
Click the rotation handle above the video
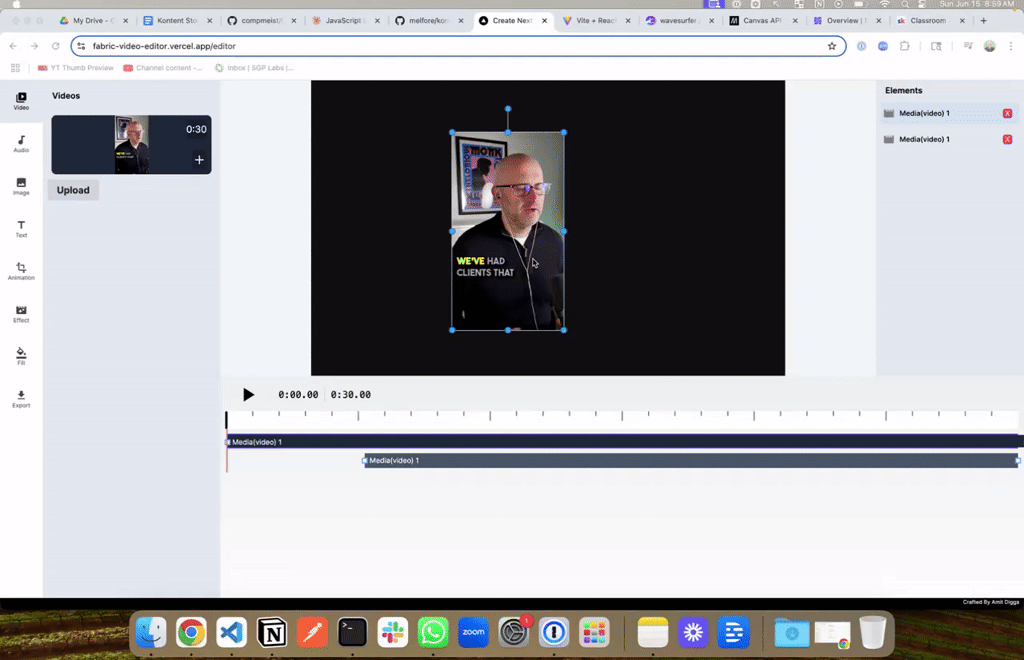pyautogui.click(x=508, y=109)
